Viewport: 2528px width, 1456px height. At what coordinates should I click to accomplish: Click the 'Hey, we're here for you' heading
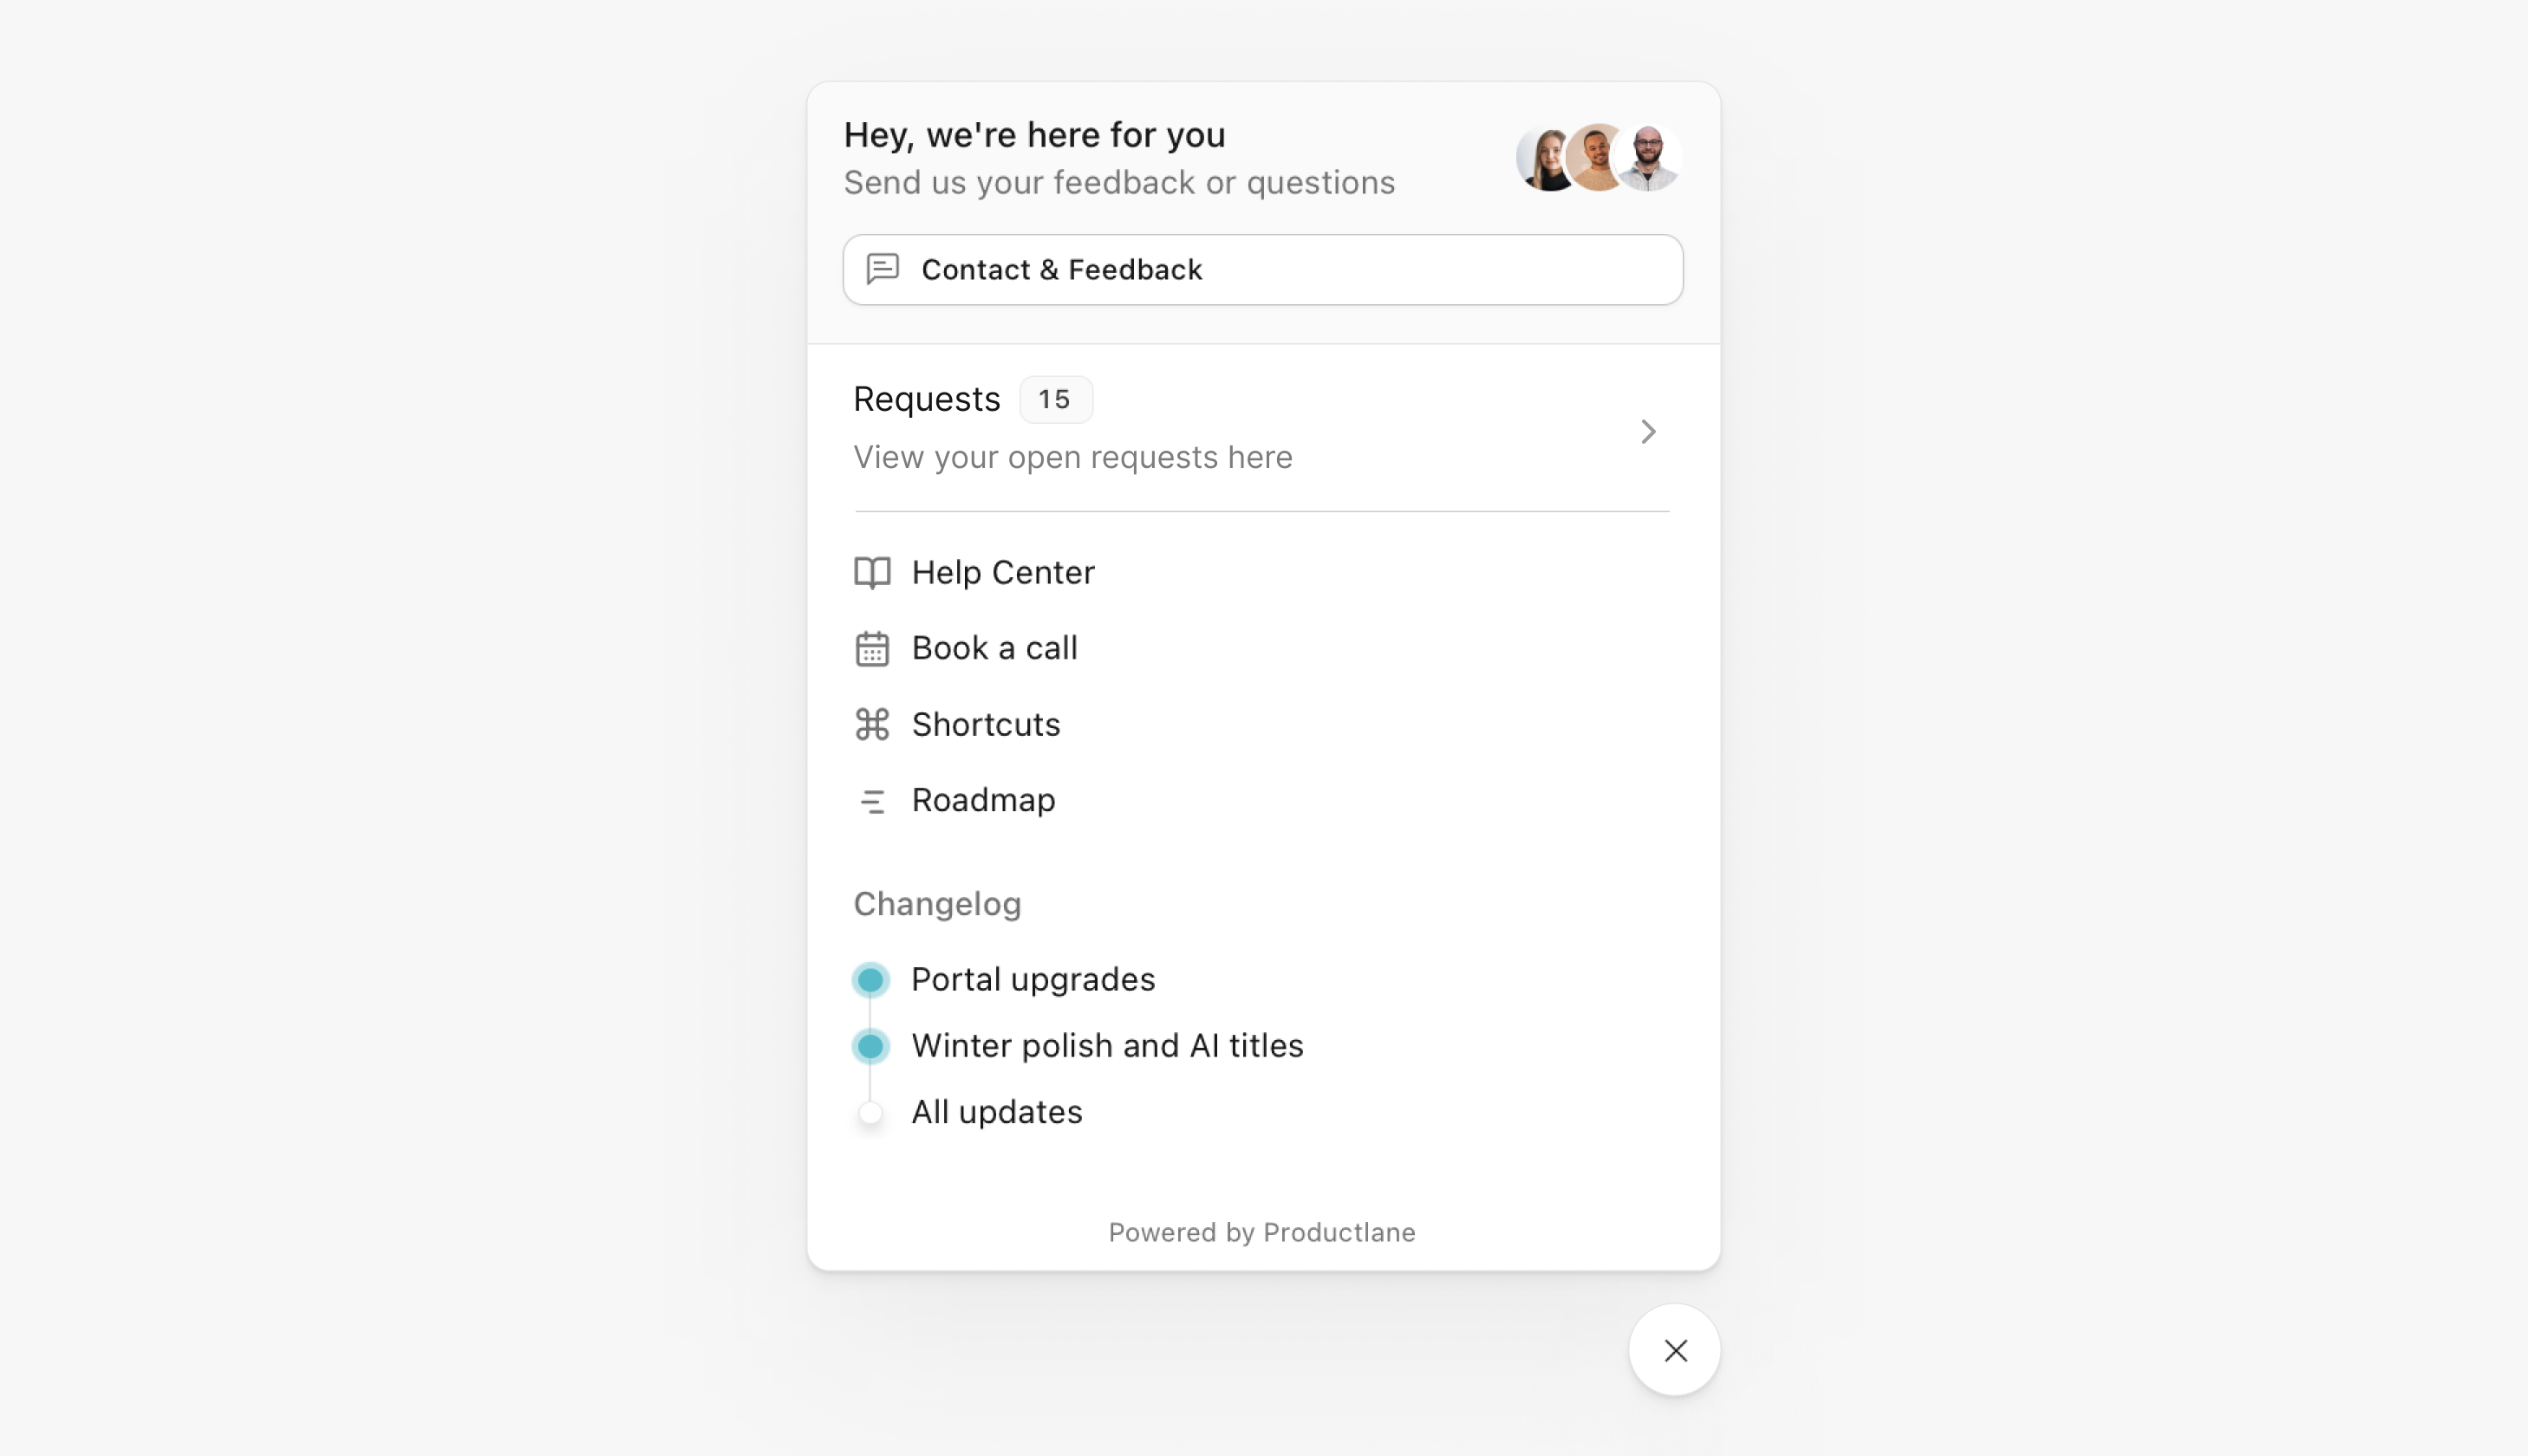[x=1034, y=135]
